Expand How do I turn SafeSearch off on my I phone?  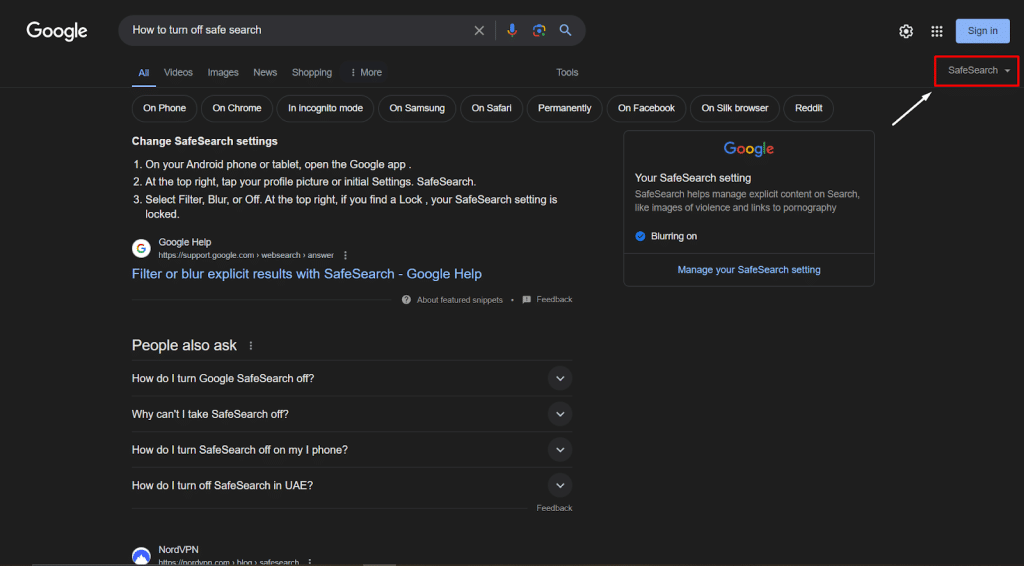pyautogui.click(x=560, y=450)
